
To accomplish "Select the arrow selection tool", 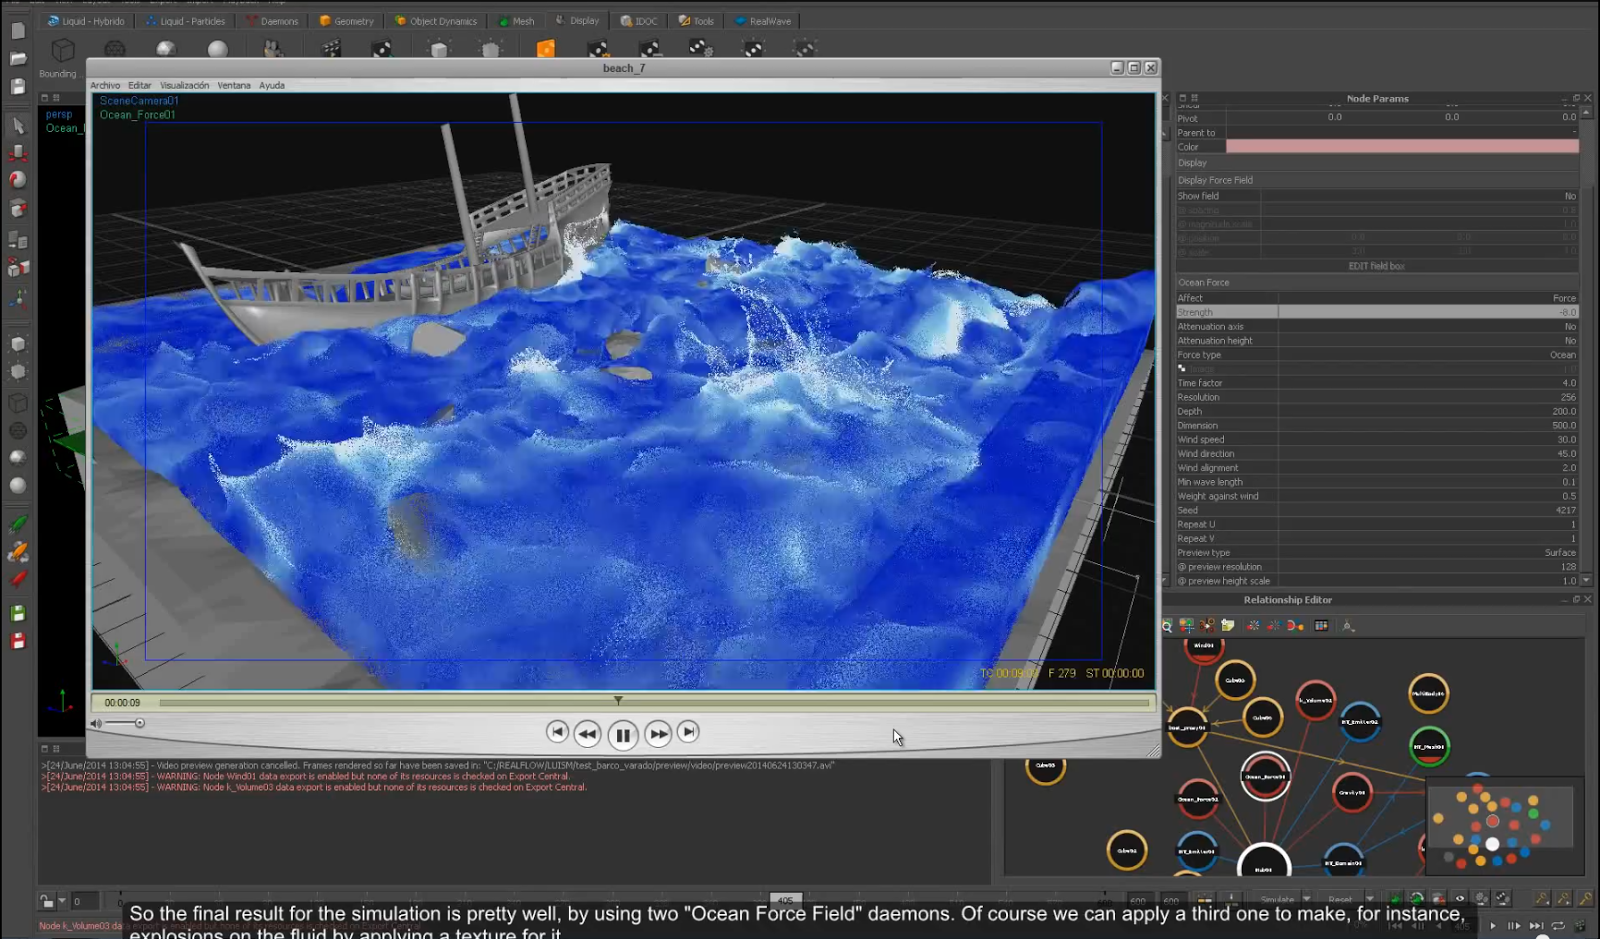I will click(18, 126).
